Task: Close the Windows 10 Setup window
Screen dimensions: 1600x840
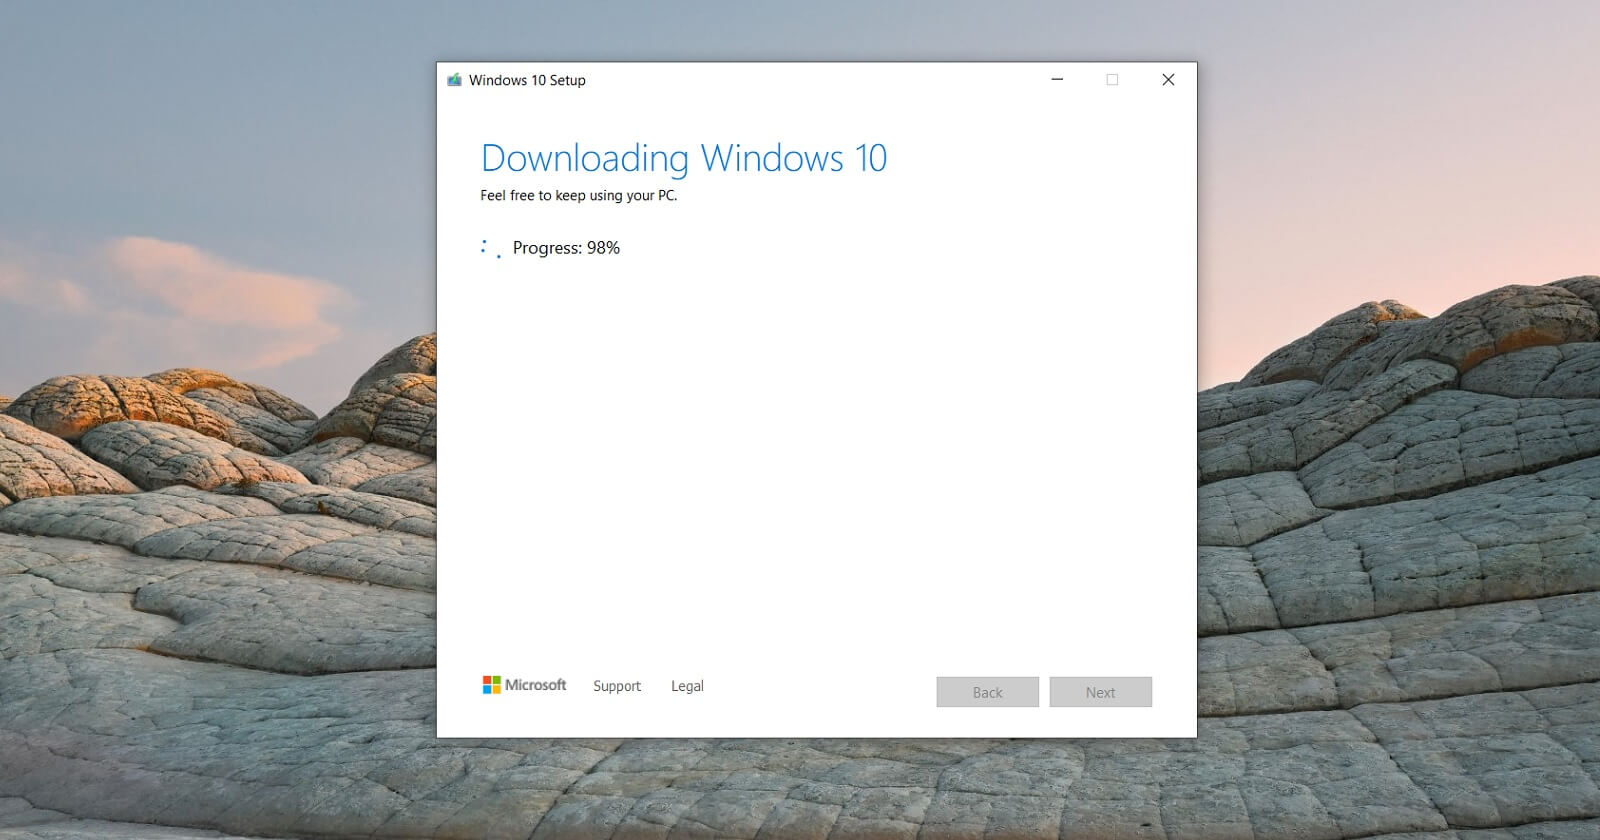Action: click(x=1168, y=80)
